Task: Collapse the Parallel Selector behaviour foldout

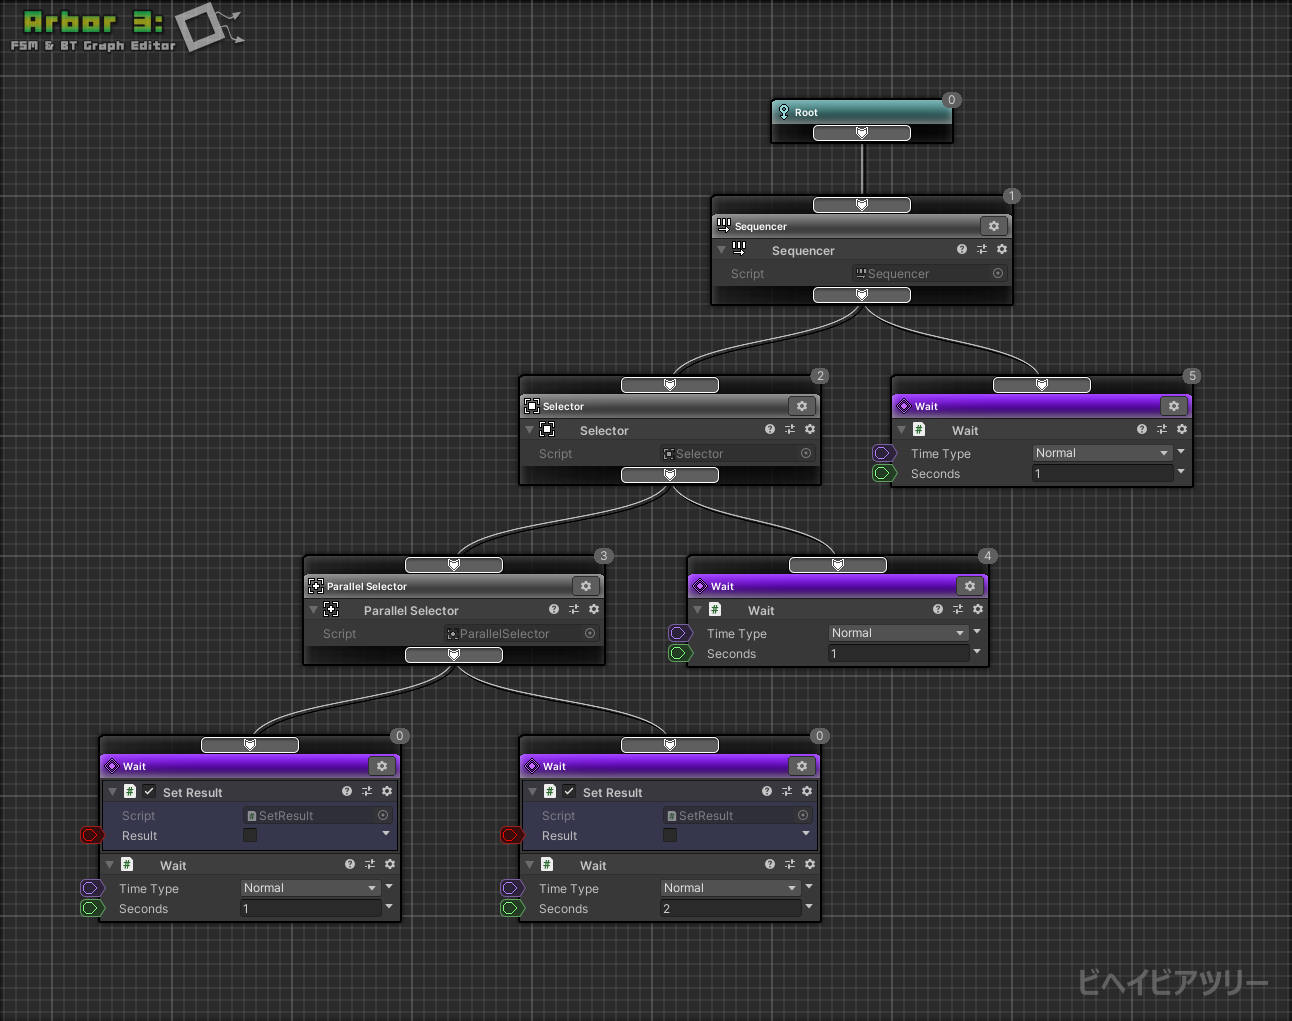Action: click(x=313, y=610)
